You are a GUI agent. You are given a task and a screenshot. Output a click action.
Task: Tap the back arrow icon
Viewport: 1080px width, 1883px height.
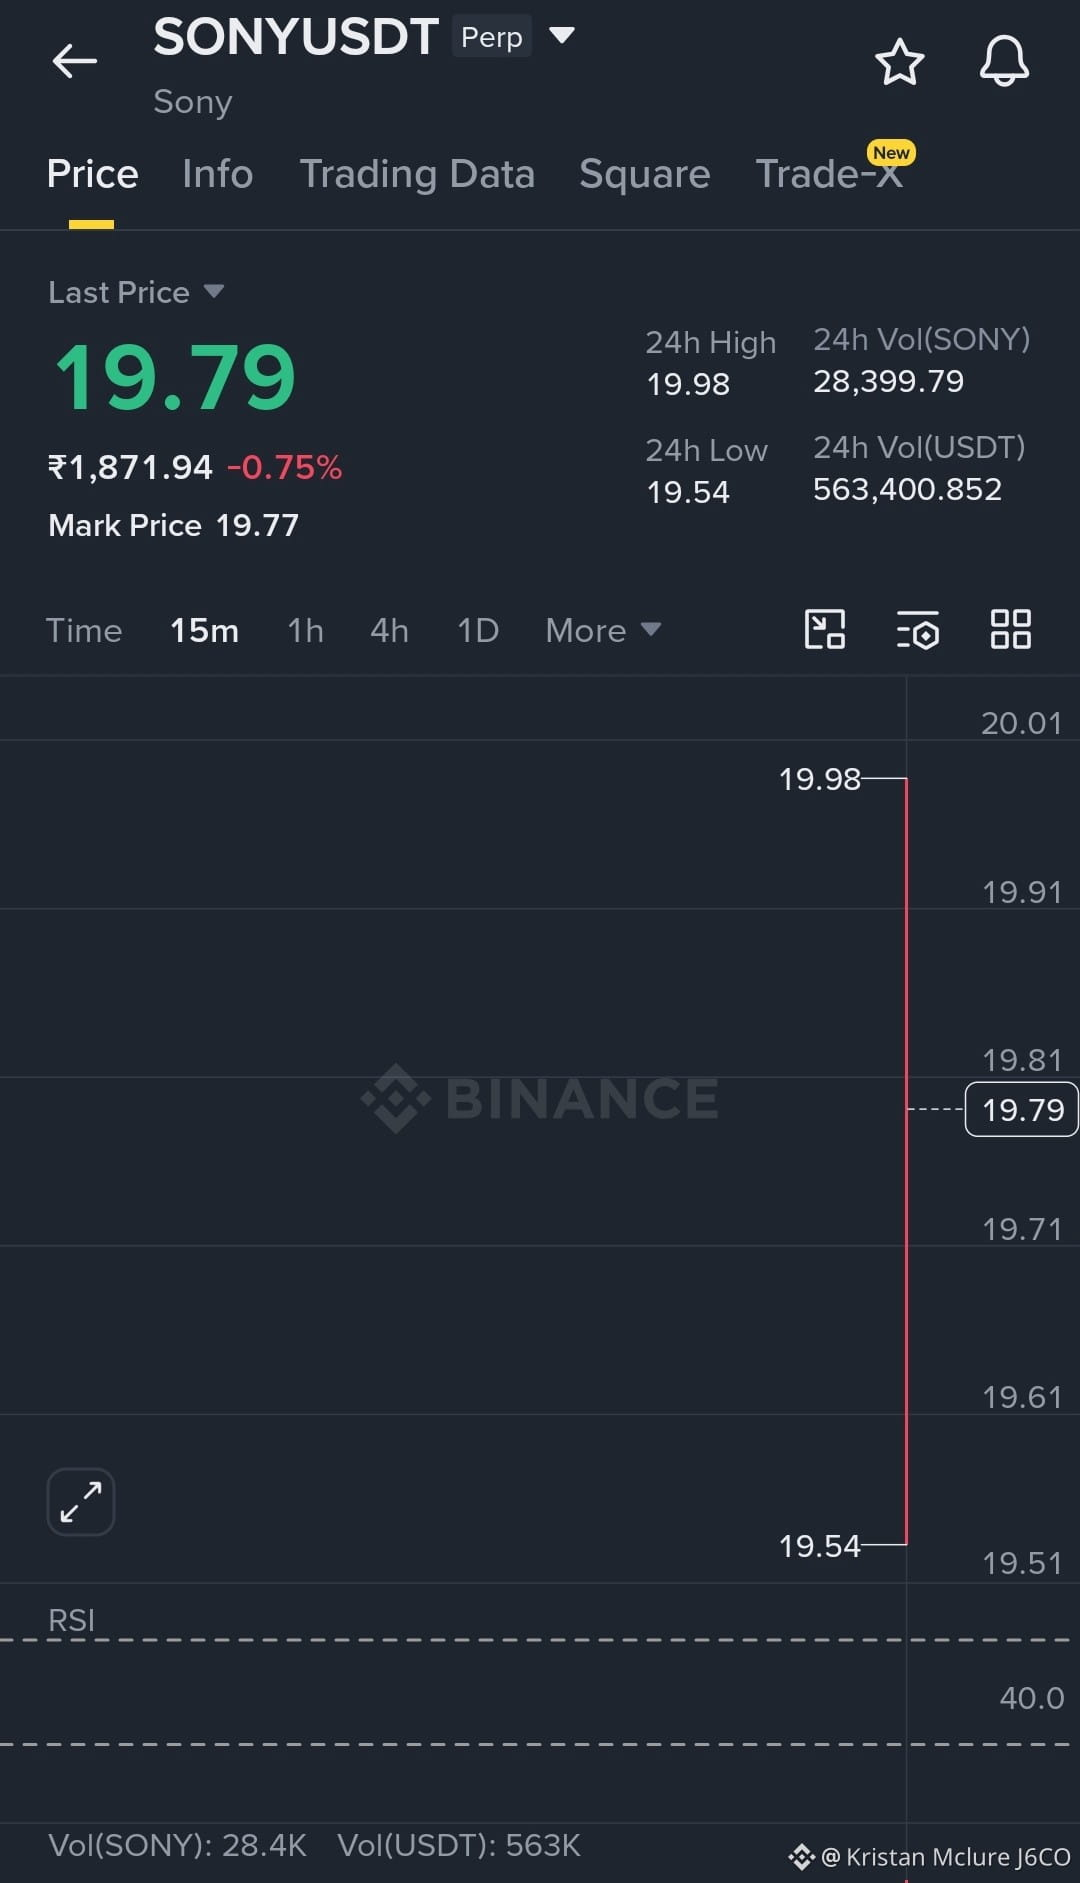click(74, 61)
